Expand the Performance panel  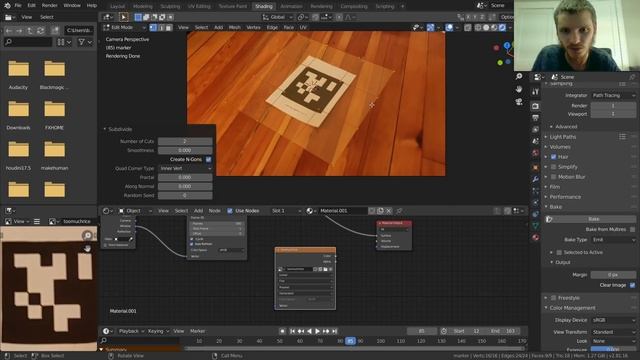565,197
